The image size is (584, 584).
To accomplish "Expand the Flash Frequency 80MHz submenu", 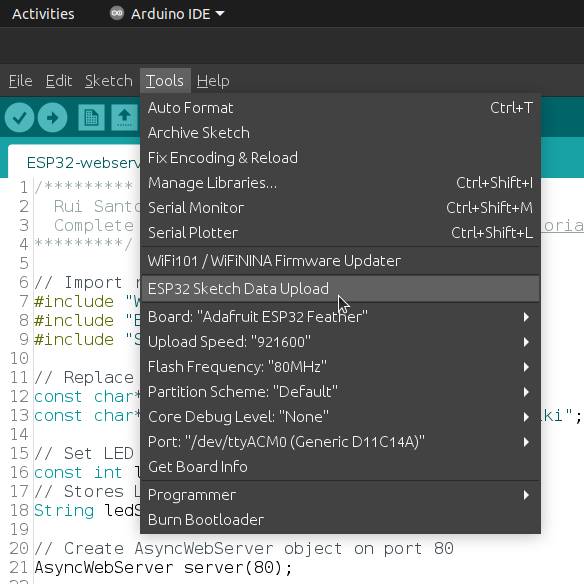I will click(340, 367).
